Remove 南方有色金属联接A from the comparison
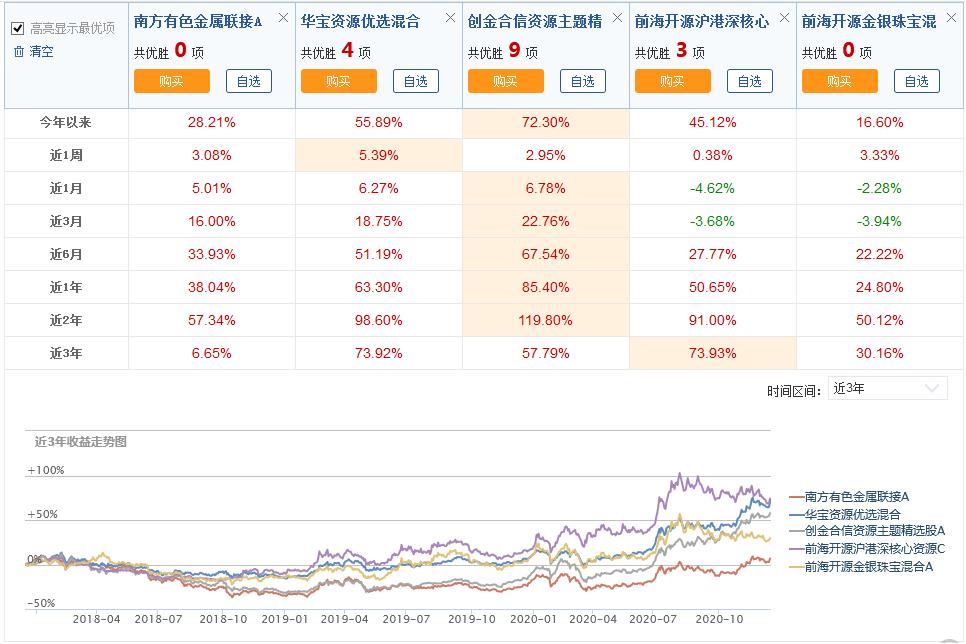Image resolution: width=966 pixels, height=644 pixels. click(x=281, y=18)
